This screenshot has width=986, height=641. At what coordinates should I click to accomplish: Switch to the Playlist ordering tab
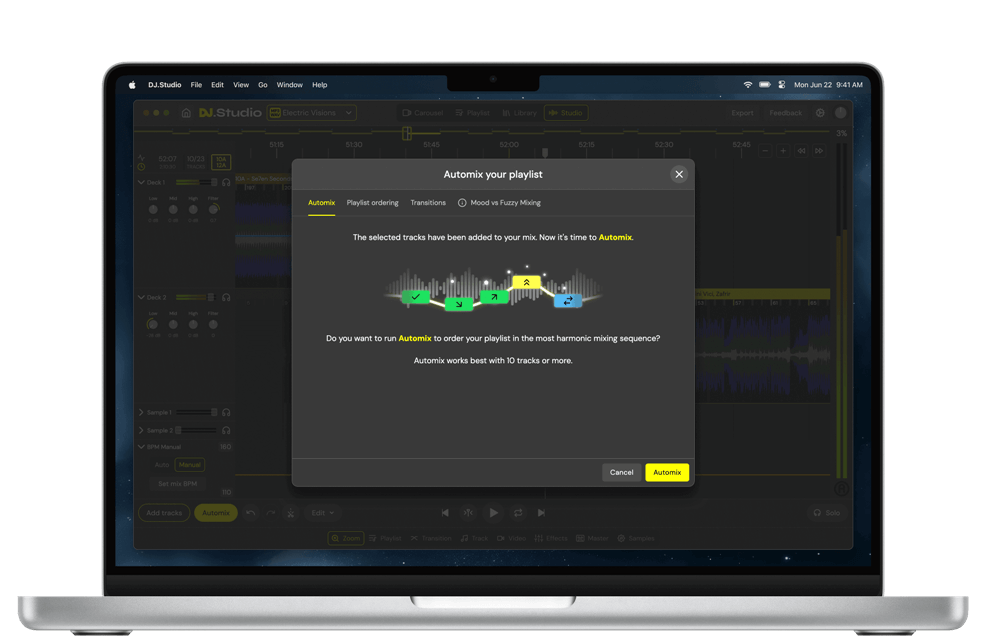[372, 203]
